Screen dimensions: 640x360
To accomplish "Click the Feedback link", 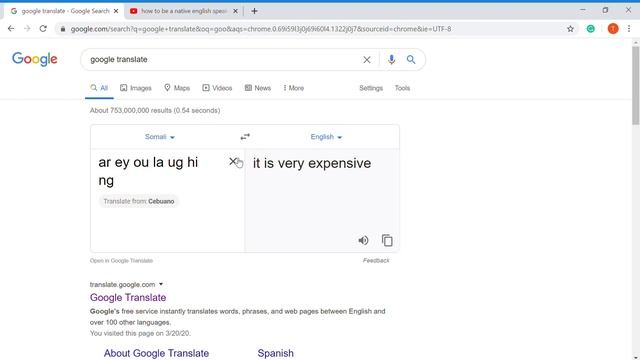I will (x=376, y=260).
